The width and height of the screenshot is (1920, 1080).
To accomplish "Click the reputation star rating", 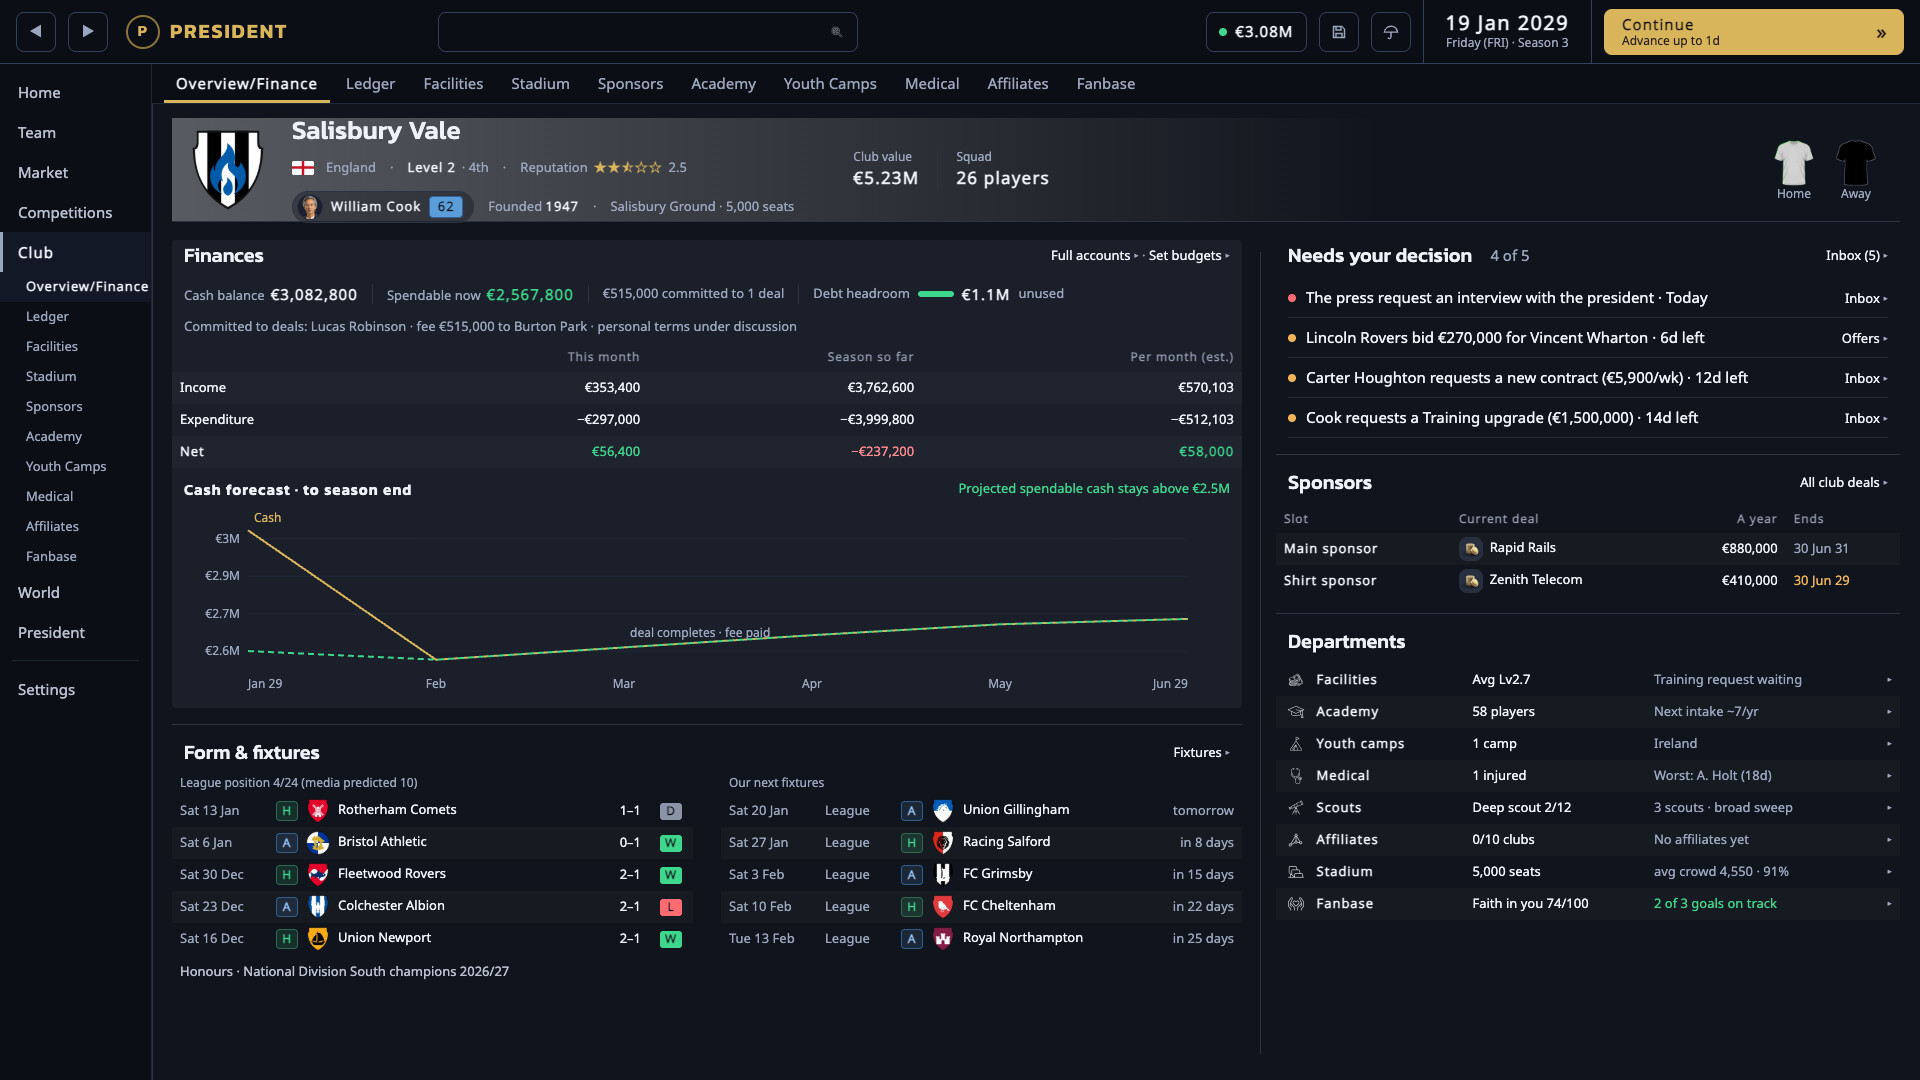I will [x=627, y=168].
